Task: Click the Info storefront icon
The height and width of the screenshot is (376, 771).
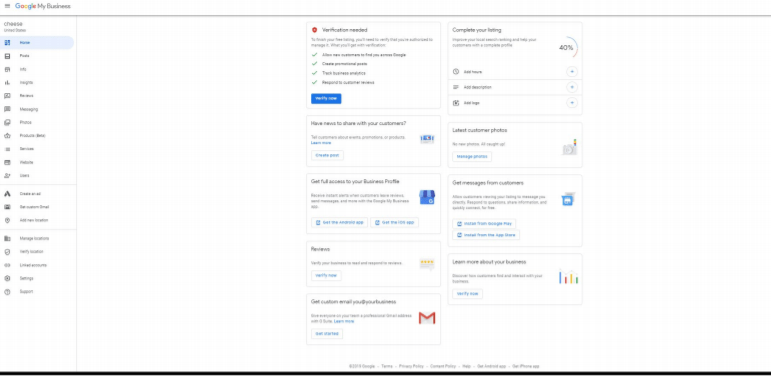Action: [7, 69]
